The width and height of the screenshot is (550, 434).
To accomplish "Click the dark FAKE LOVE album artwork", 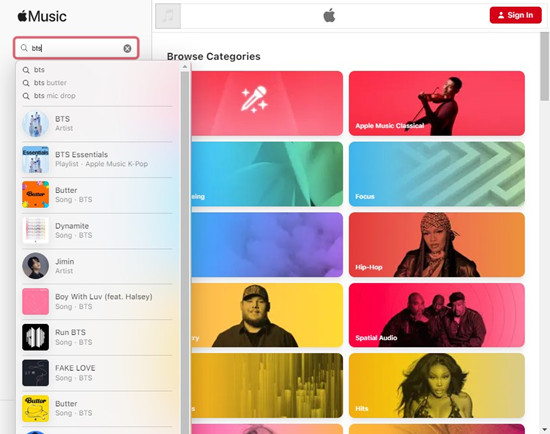I will 35,373.
